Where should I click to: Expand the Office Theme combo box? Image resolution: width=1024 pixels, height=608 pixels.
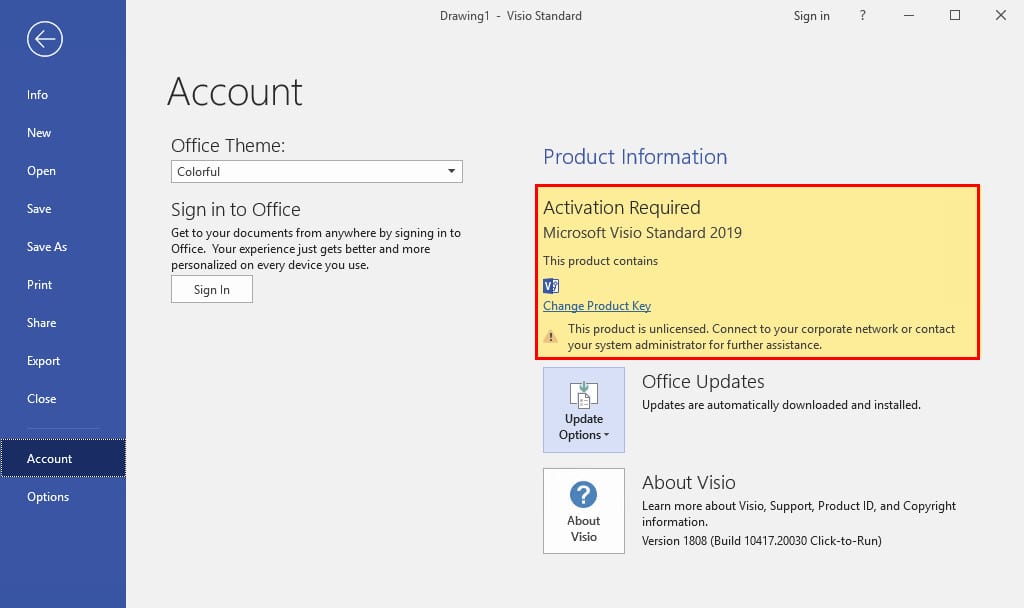click(x=317, y=172)
